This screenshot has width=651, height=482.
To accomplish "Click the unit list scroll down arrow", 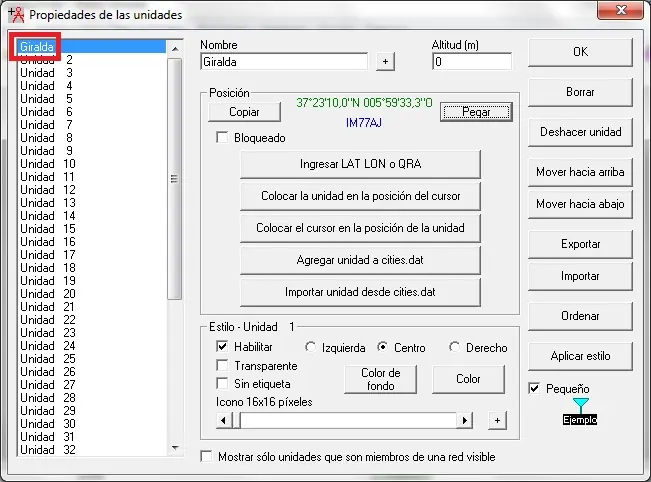I will (175, 448).
